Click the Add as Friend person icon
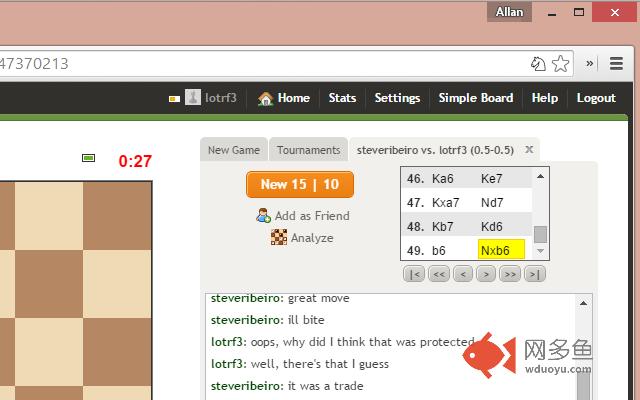 pyautogui.click(x=263, y=215)
